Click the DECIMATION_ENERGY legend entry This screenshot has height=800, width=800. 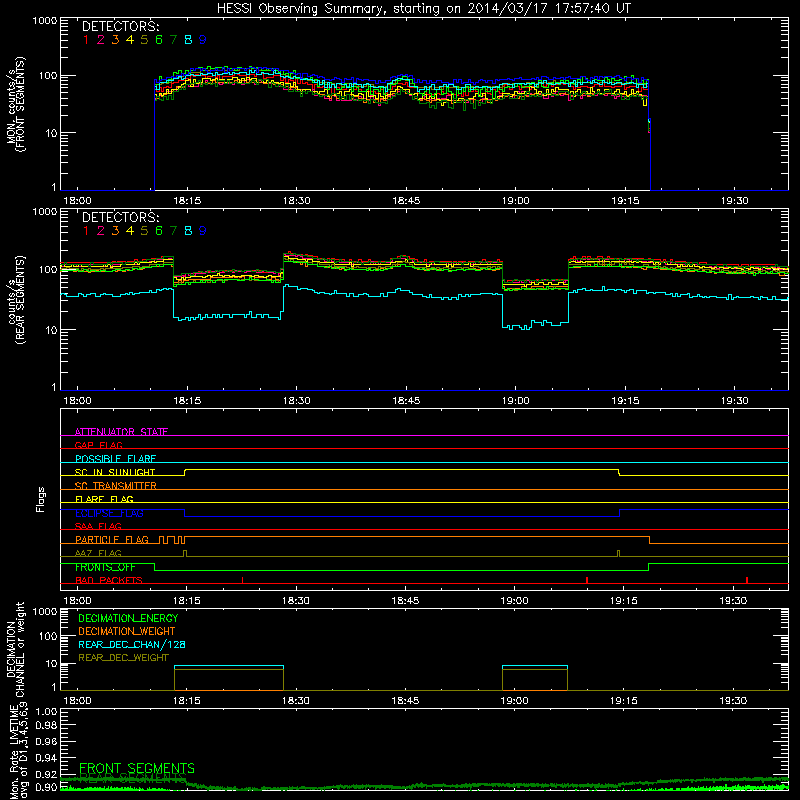coord(128,618)
